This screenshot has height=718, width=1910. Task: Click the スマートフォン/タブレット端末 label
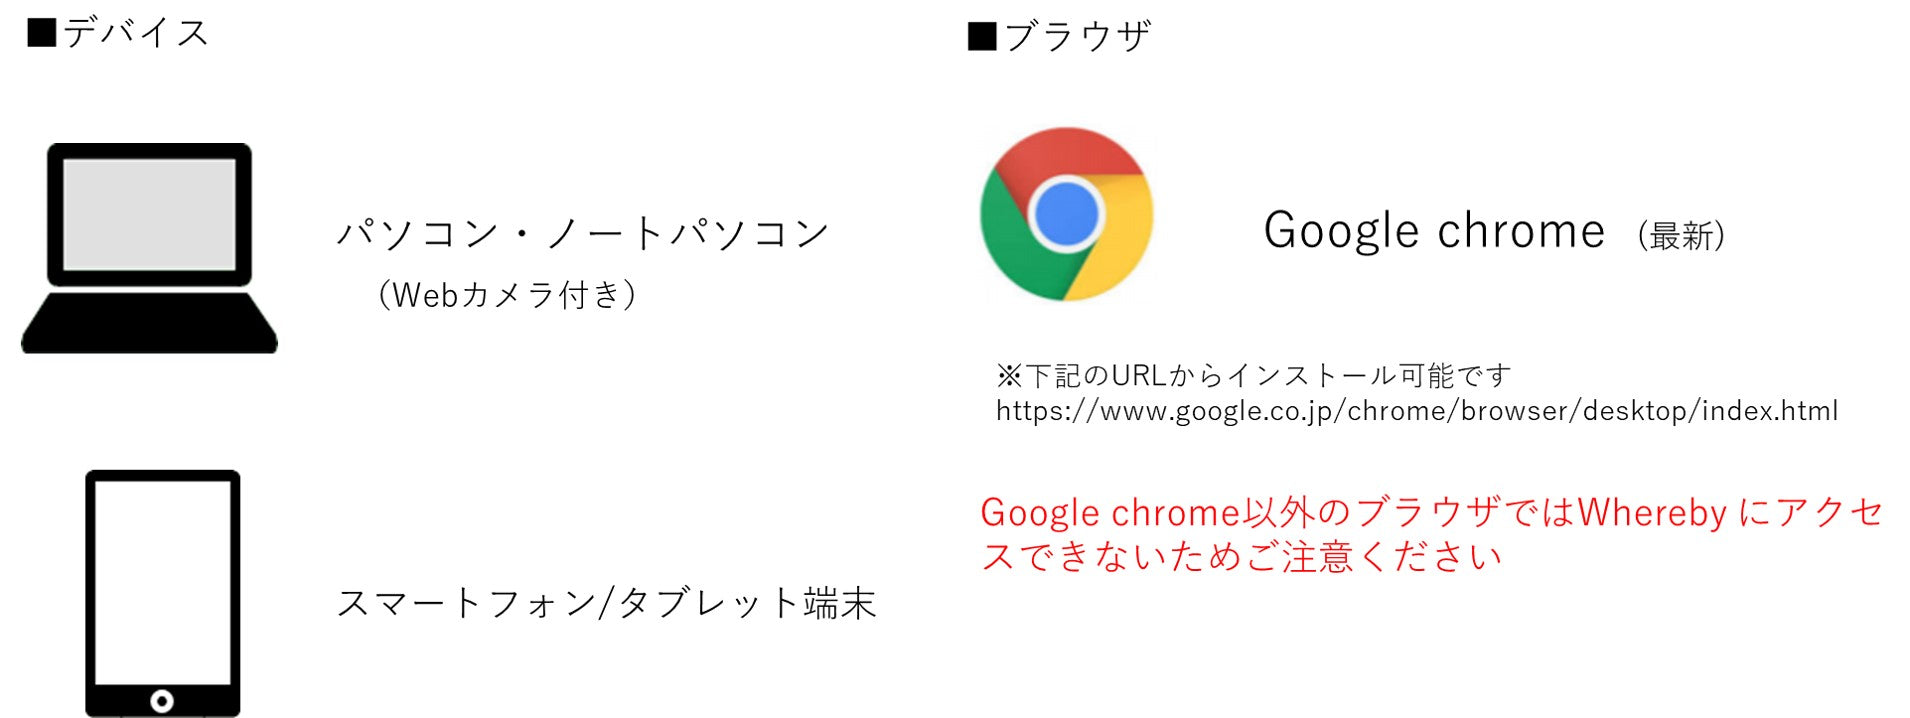click(x=606, y=603)
